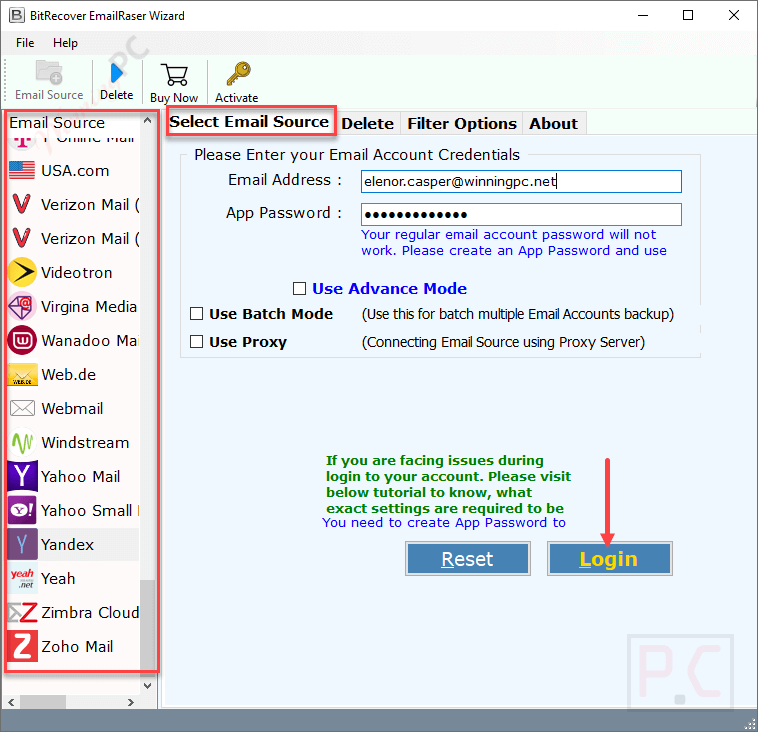
Task: Click the horizontal scrollbar thumb under source list
Action: (43, 702)
